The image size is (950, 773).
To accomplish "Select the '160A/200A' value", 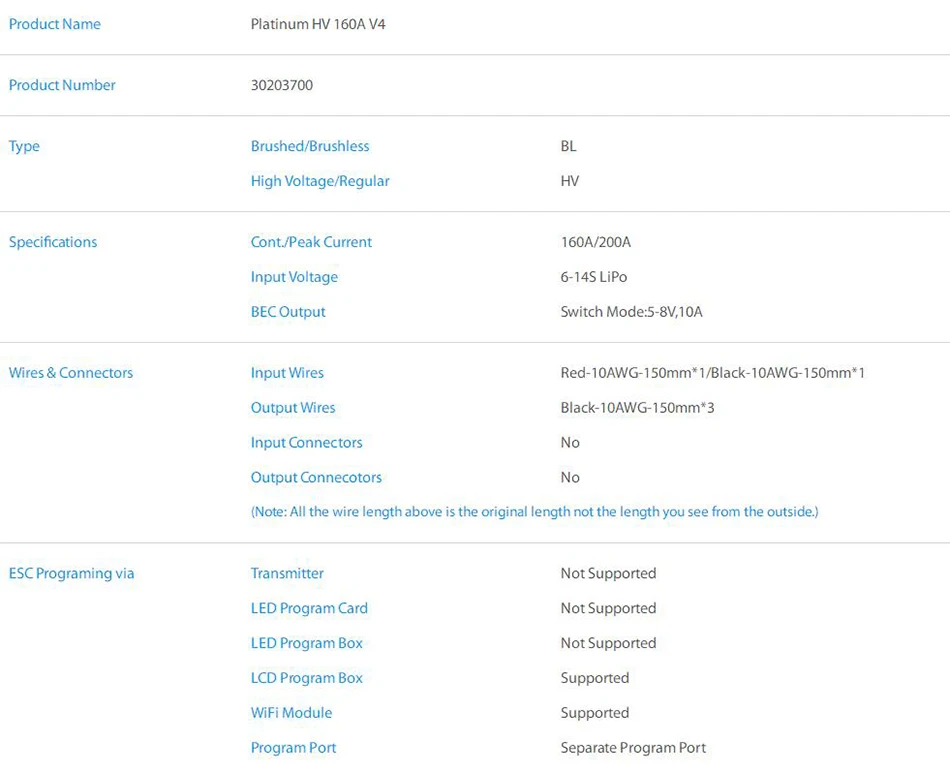I will (596, 242).
